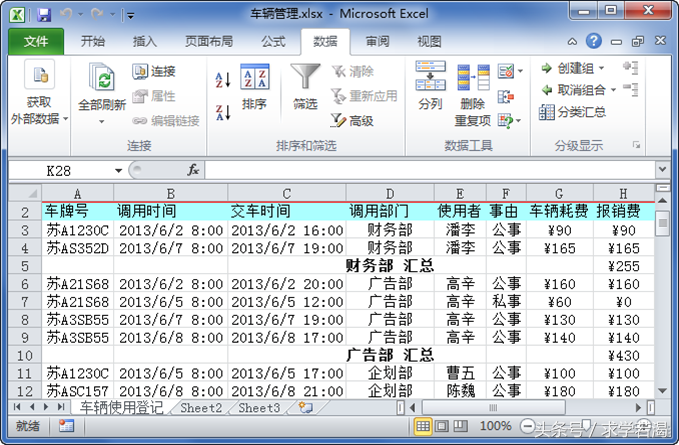
Task: Click the vertical scrollbar down arrow
Action: (x=662, y=391)
